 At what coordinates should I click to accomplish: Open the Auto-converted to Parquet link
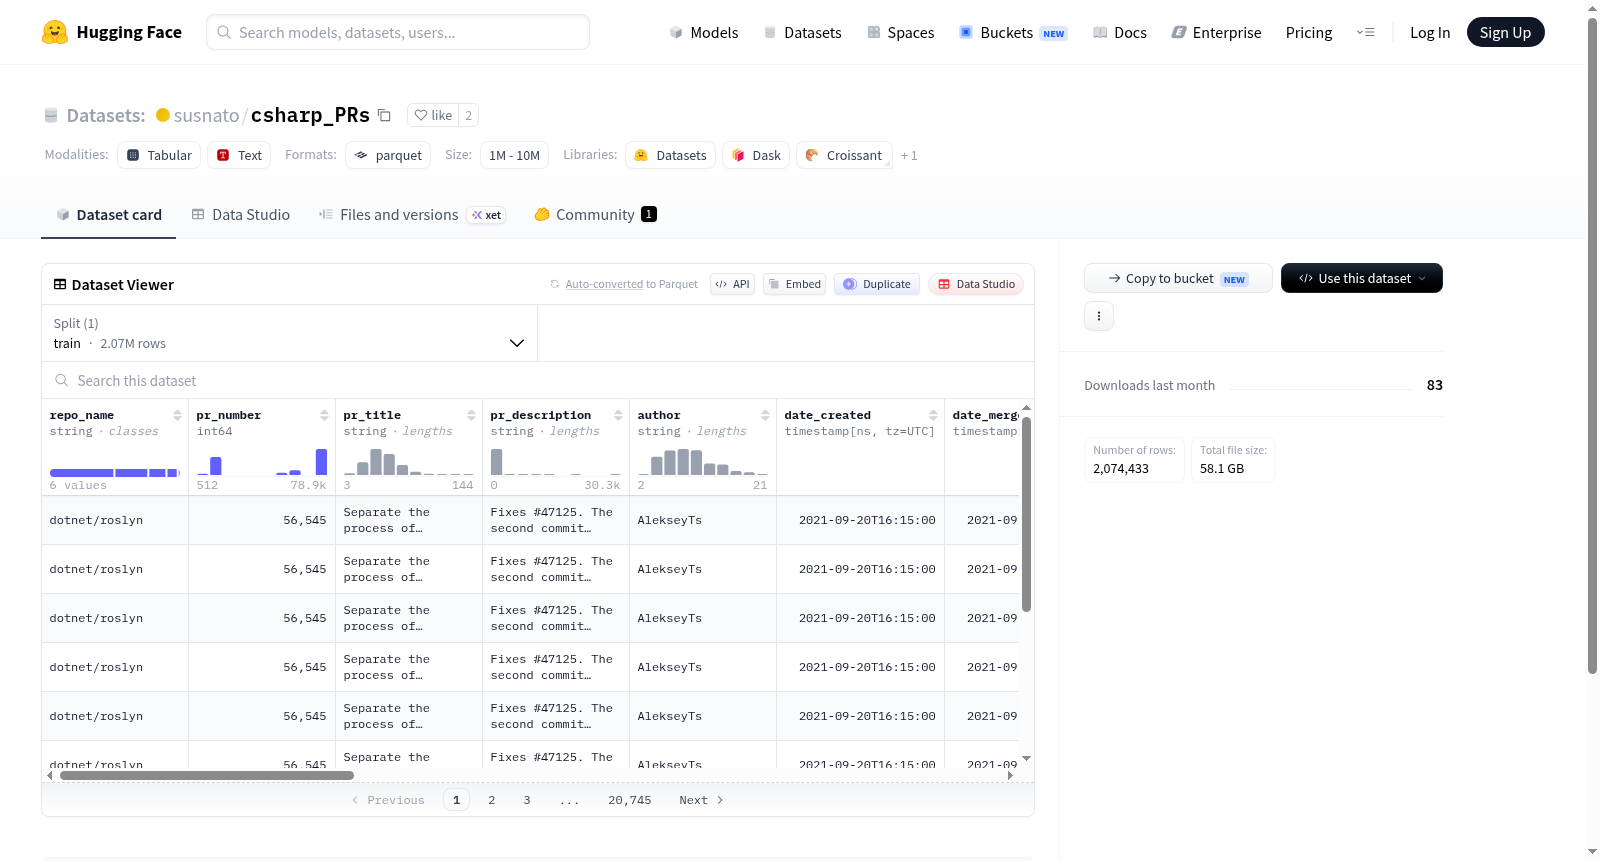tap(631, 284)
